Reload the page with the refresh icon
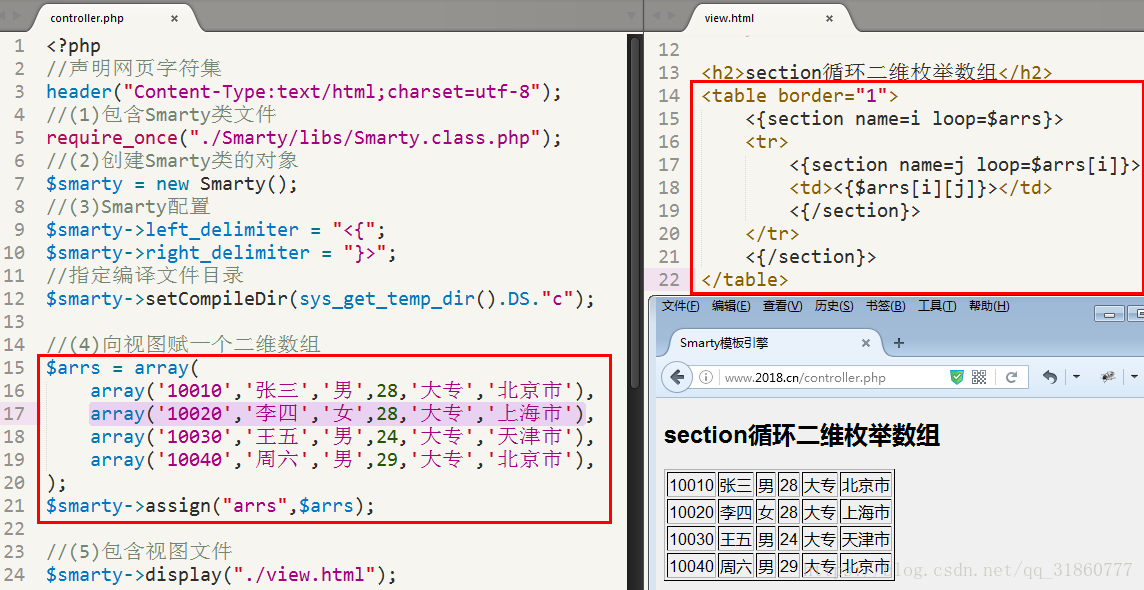The height and width of the screenshot is (590, 1144). [x=1011, y=377]
